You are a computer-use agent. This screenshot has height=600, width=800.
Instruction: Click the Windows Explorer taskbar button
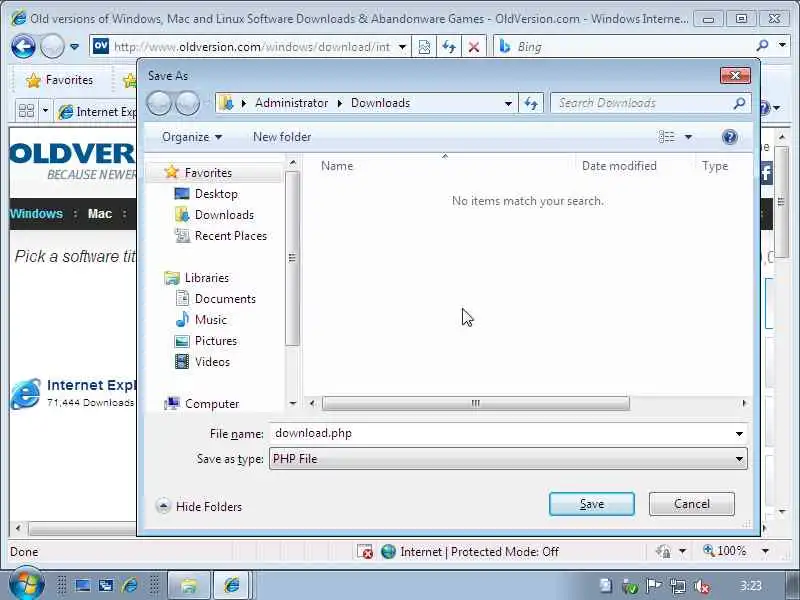coord(189,585)
